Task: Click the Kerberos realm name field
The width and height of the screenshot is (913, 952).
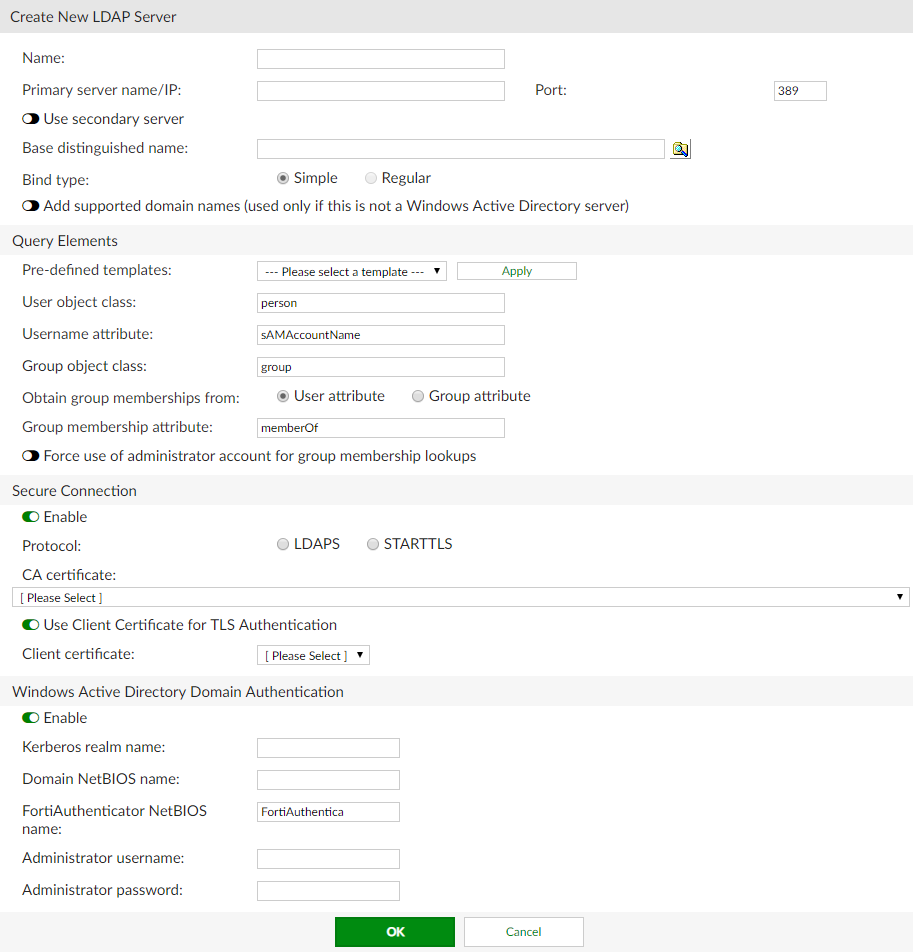Action: tap(328, 747)
